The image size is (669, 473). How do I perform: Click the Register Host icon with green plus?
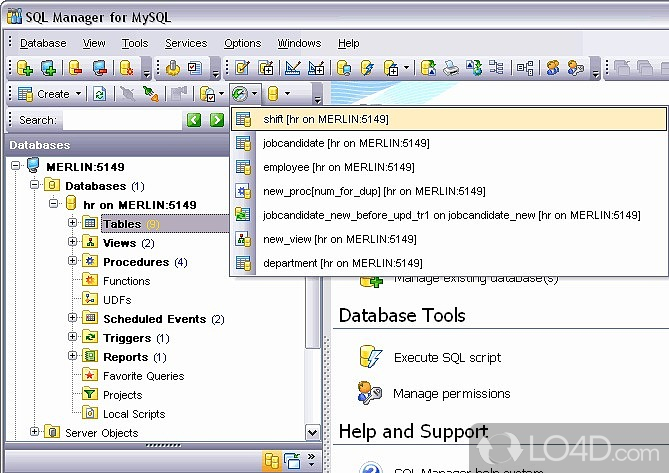point(48,68)
